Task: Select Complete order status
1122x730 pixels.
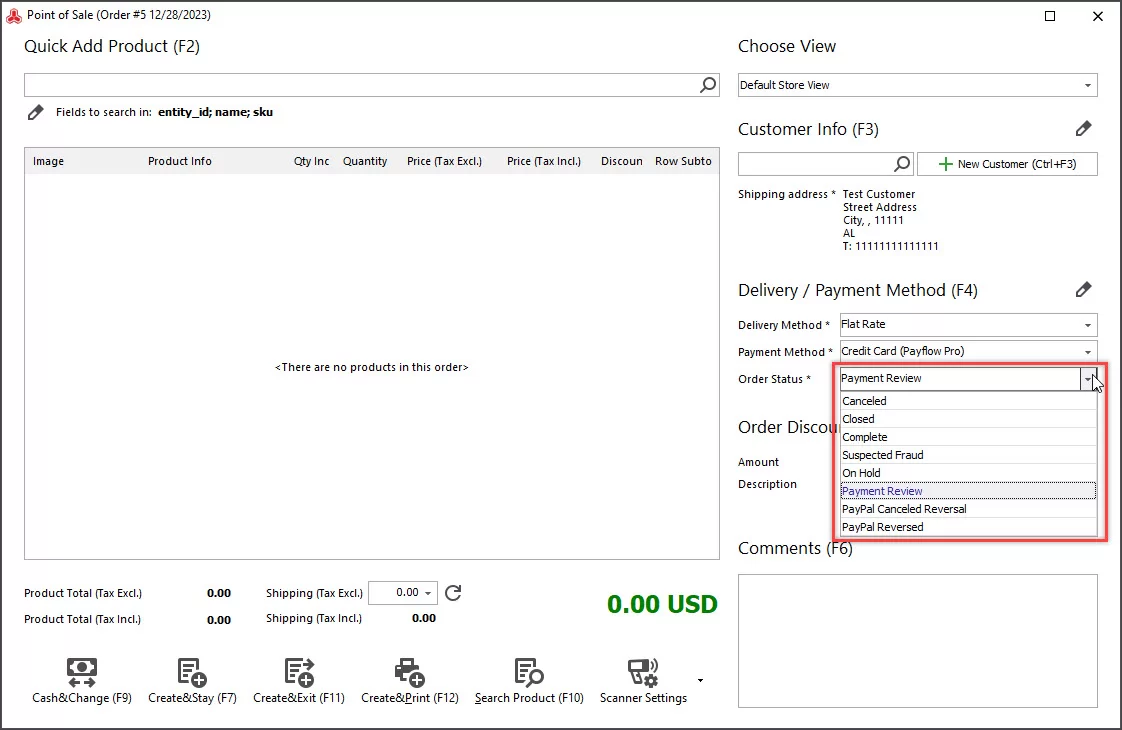Action: pos(968,437)
